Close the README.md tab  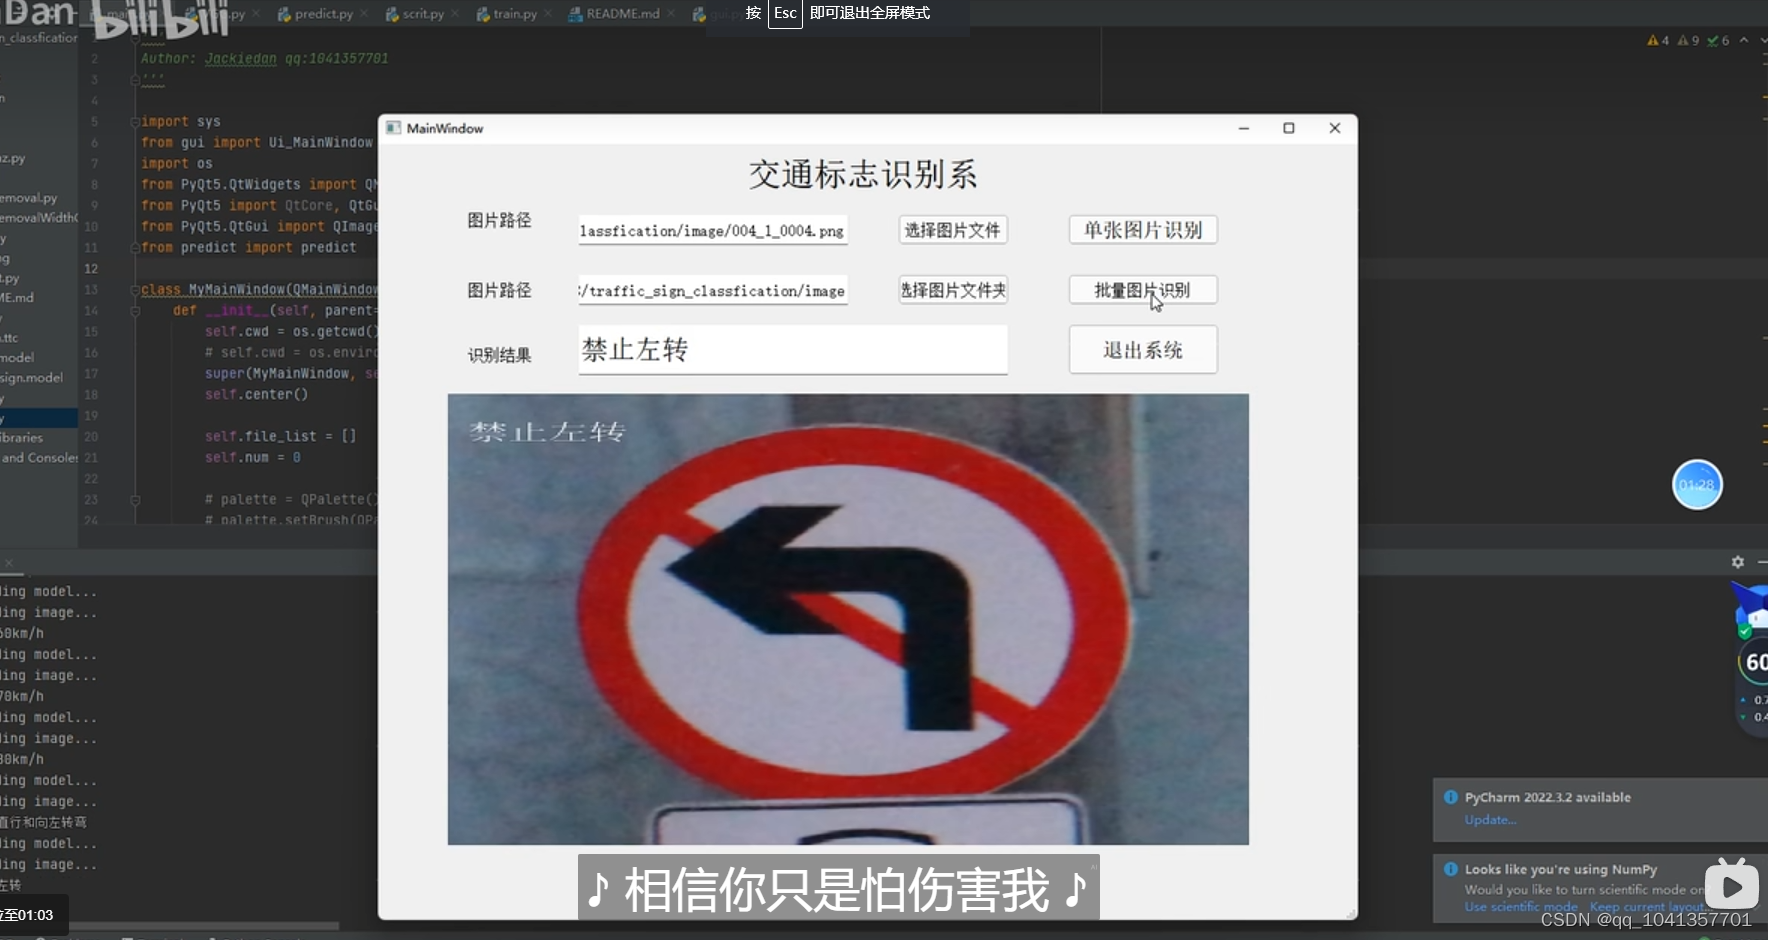pyautogui.click(x=671, y=14)
